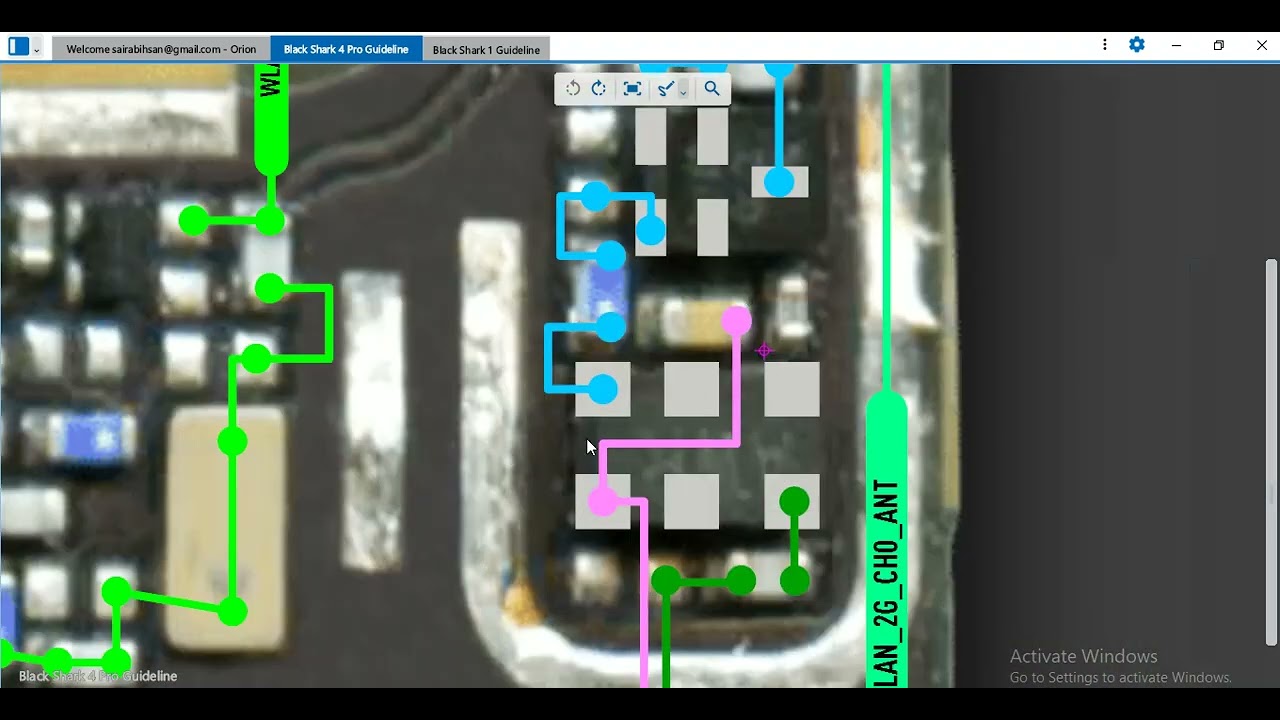Switch to the Welcome Orion tab
Image resolution: width=1280 pixels, height=720 pixels.
(x=161, y=49)
